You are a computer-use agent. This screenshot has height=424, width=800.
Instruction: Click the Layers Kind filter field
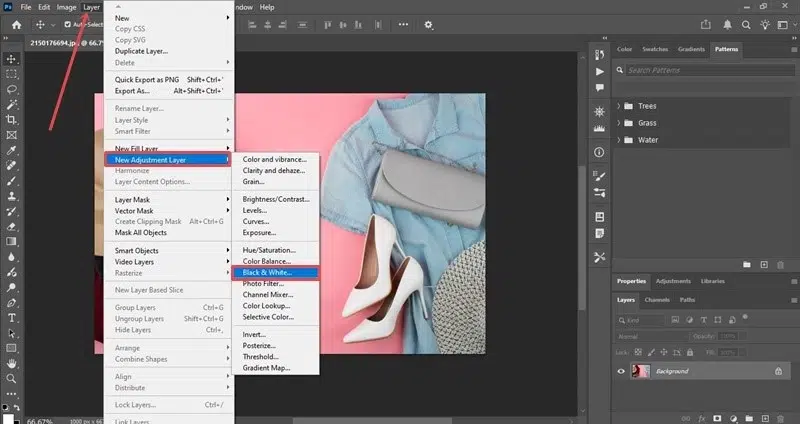[641, 320]
